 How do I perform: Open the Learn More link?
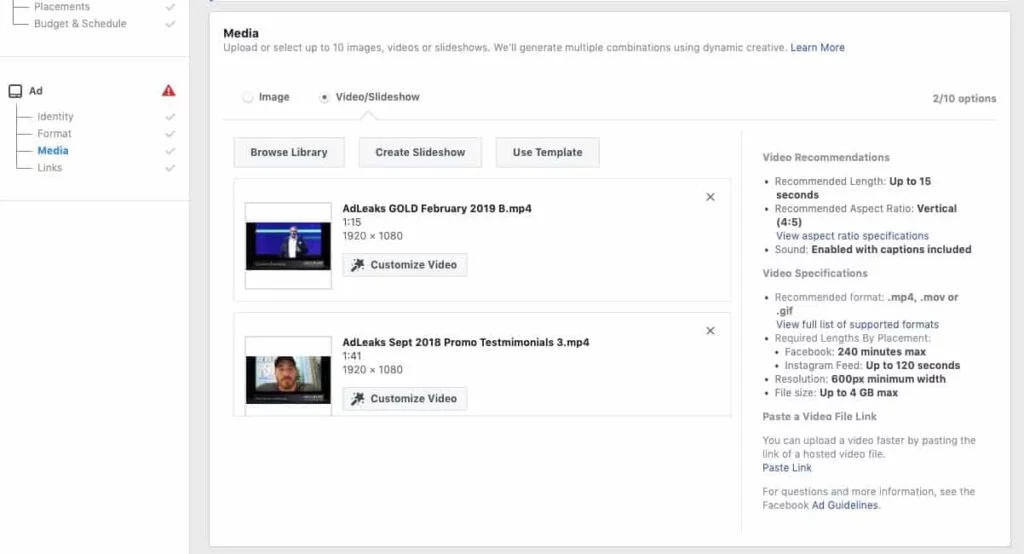pos(817,48)
